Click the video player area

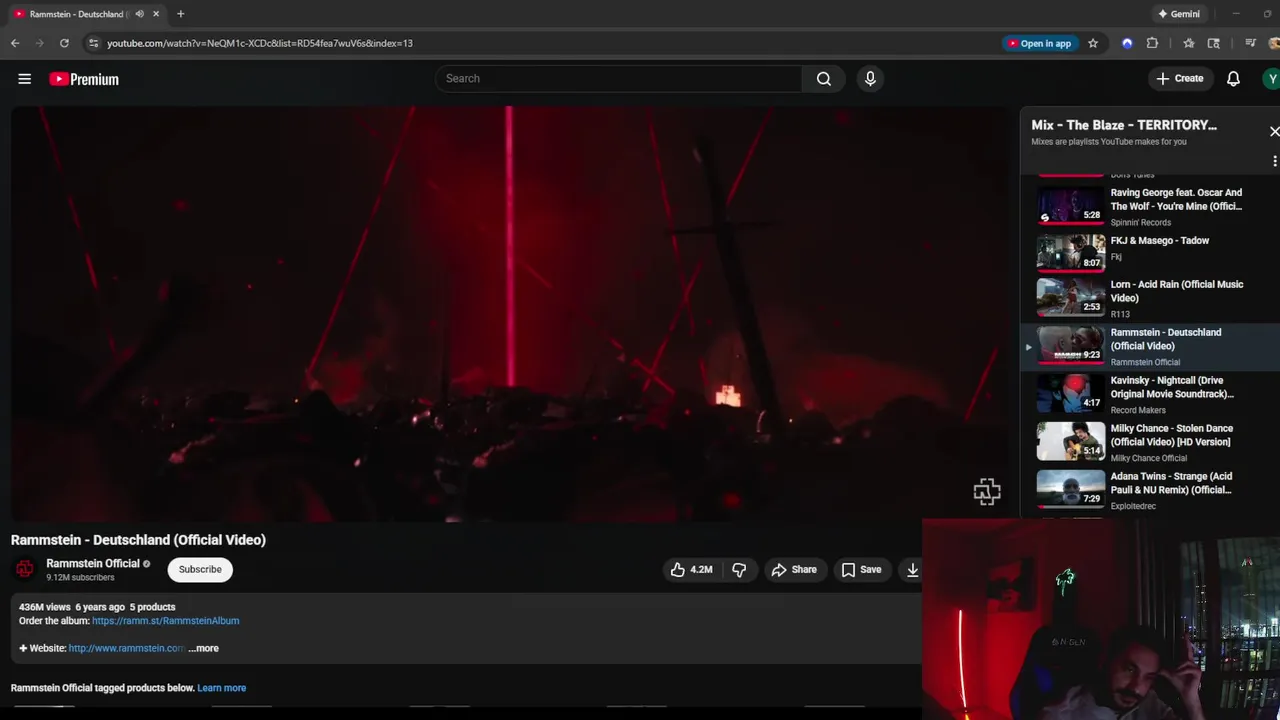click(509, 313)
